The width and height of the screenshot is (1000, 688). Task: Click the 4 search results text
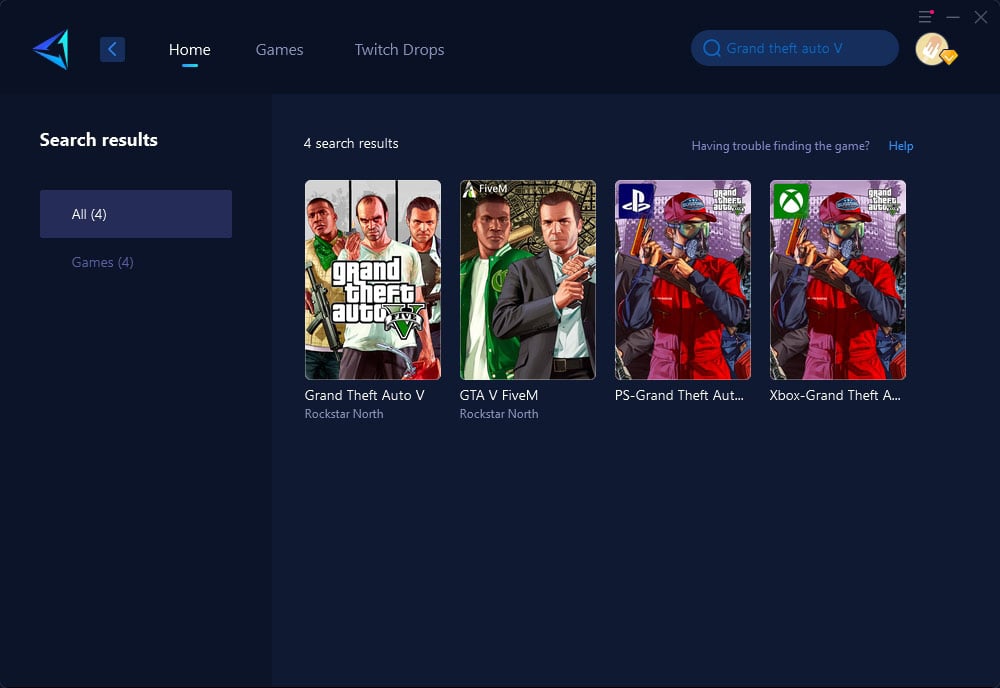click(351, 143)
